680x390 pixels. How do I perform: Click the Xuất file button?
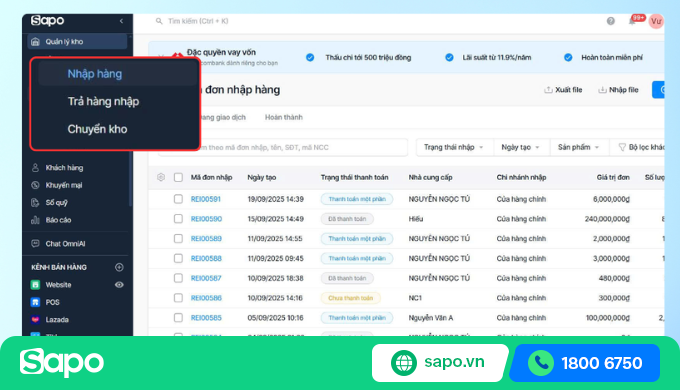(563, 90)
